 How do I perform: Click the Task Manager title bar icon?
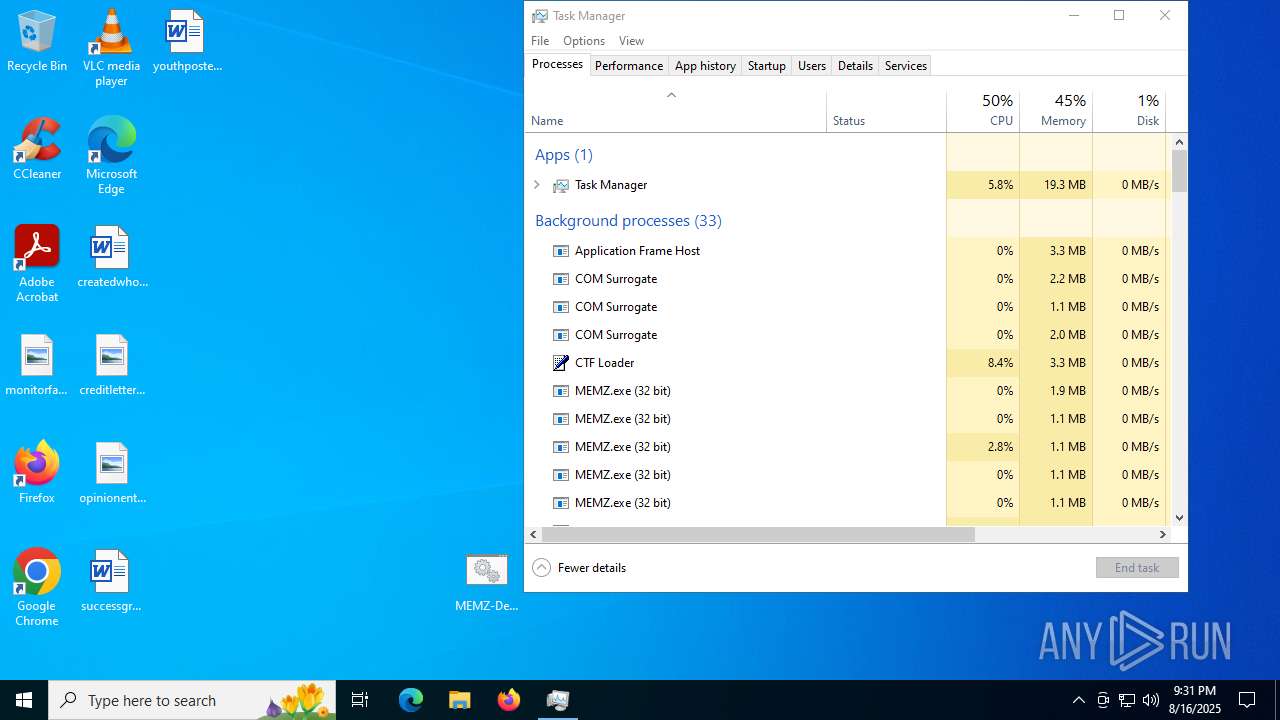tap(540, 16)
